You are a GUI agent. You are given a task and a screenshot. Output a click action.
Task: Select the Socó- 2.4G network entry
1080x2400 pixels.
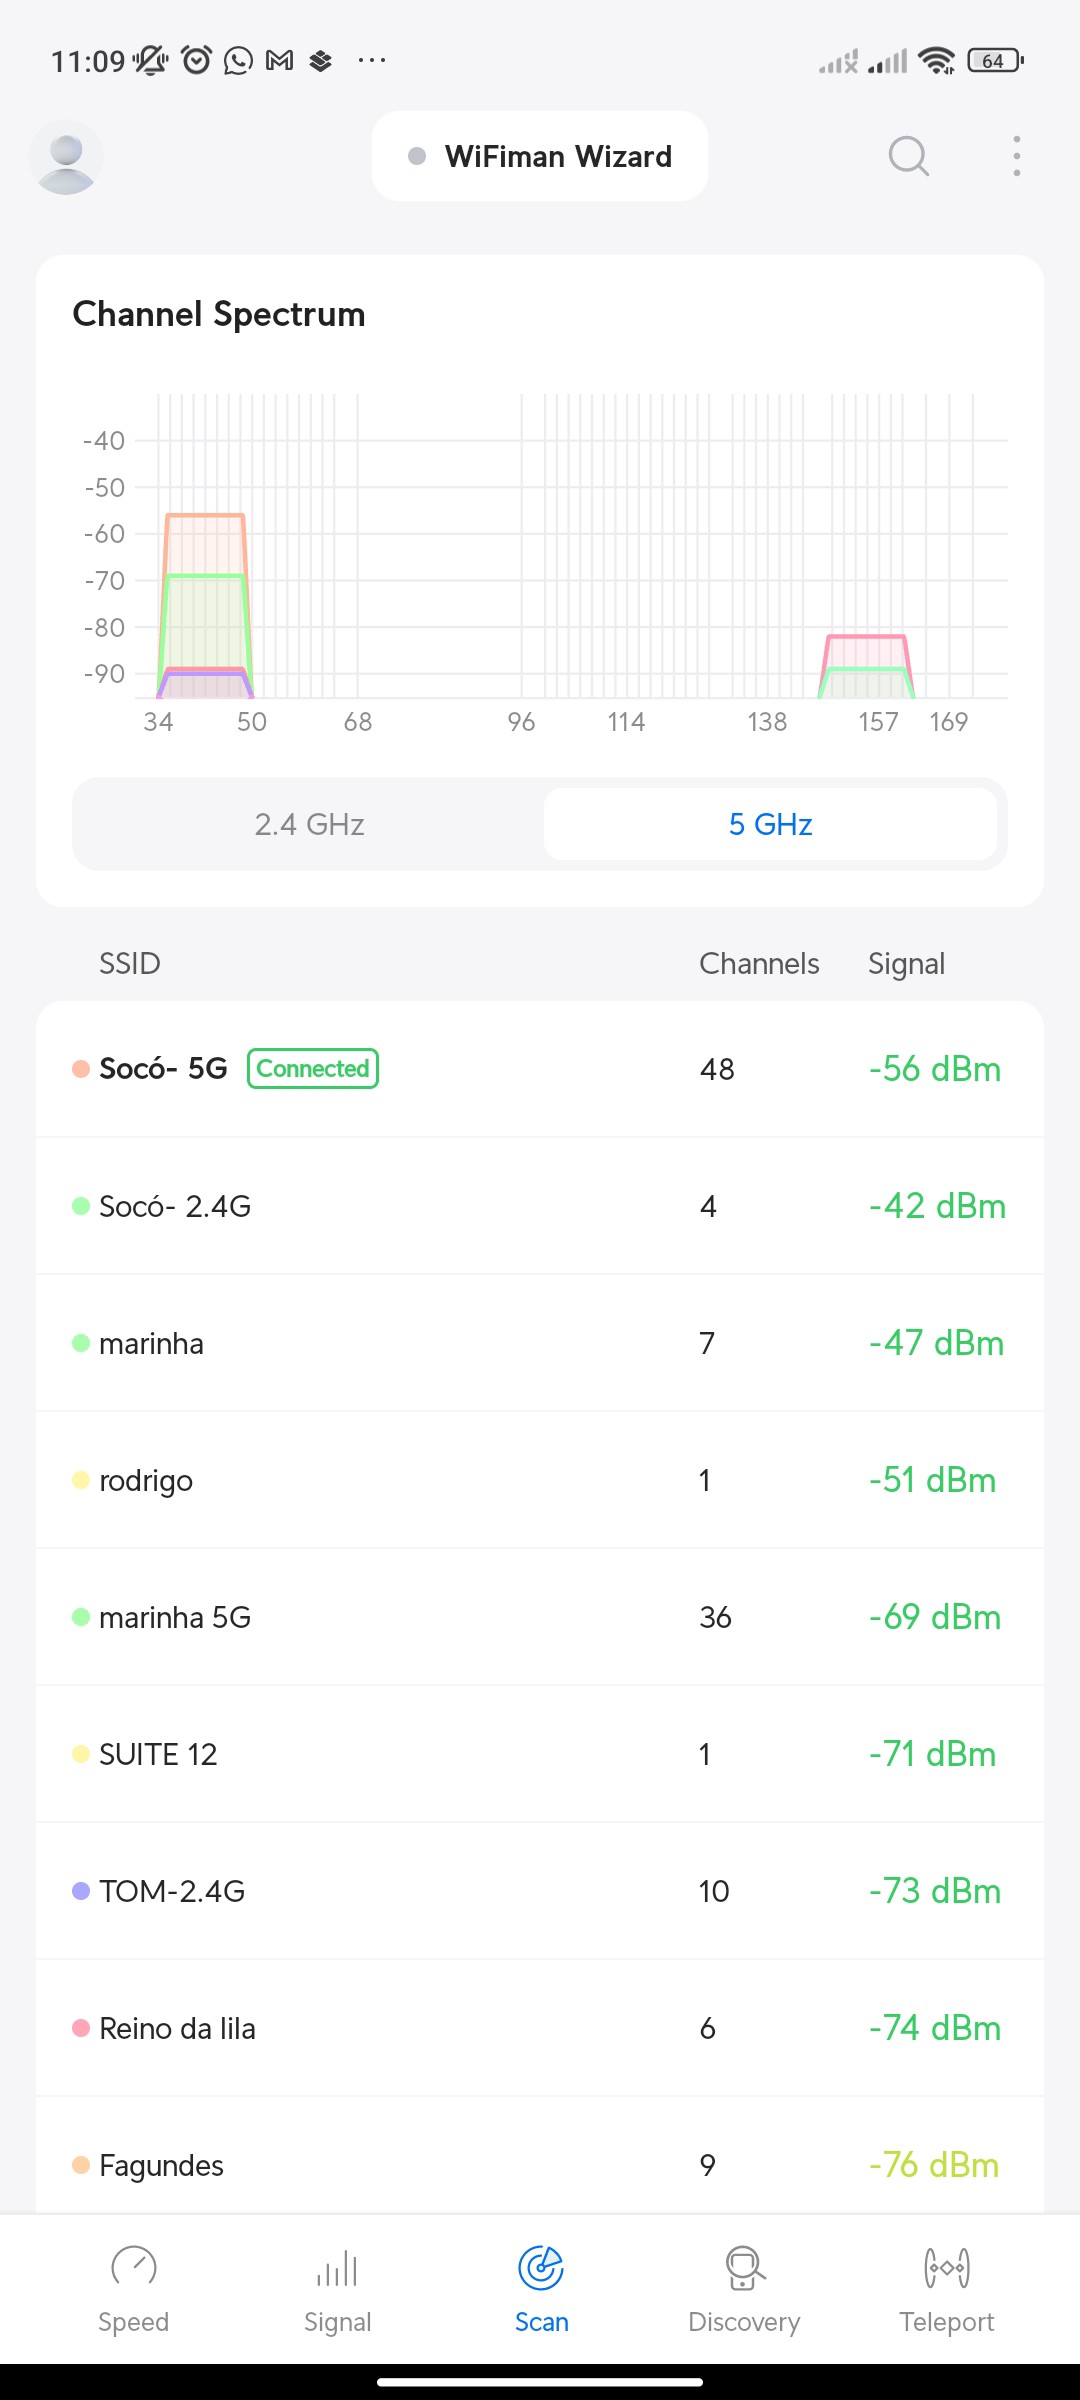coord(540,1206)
